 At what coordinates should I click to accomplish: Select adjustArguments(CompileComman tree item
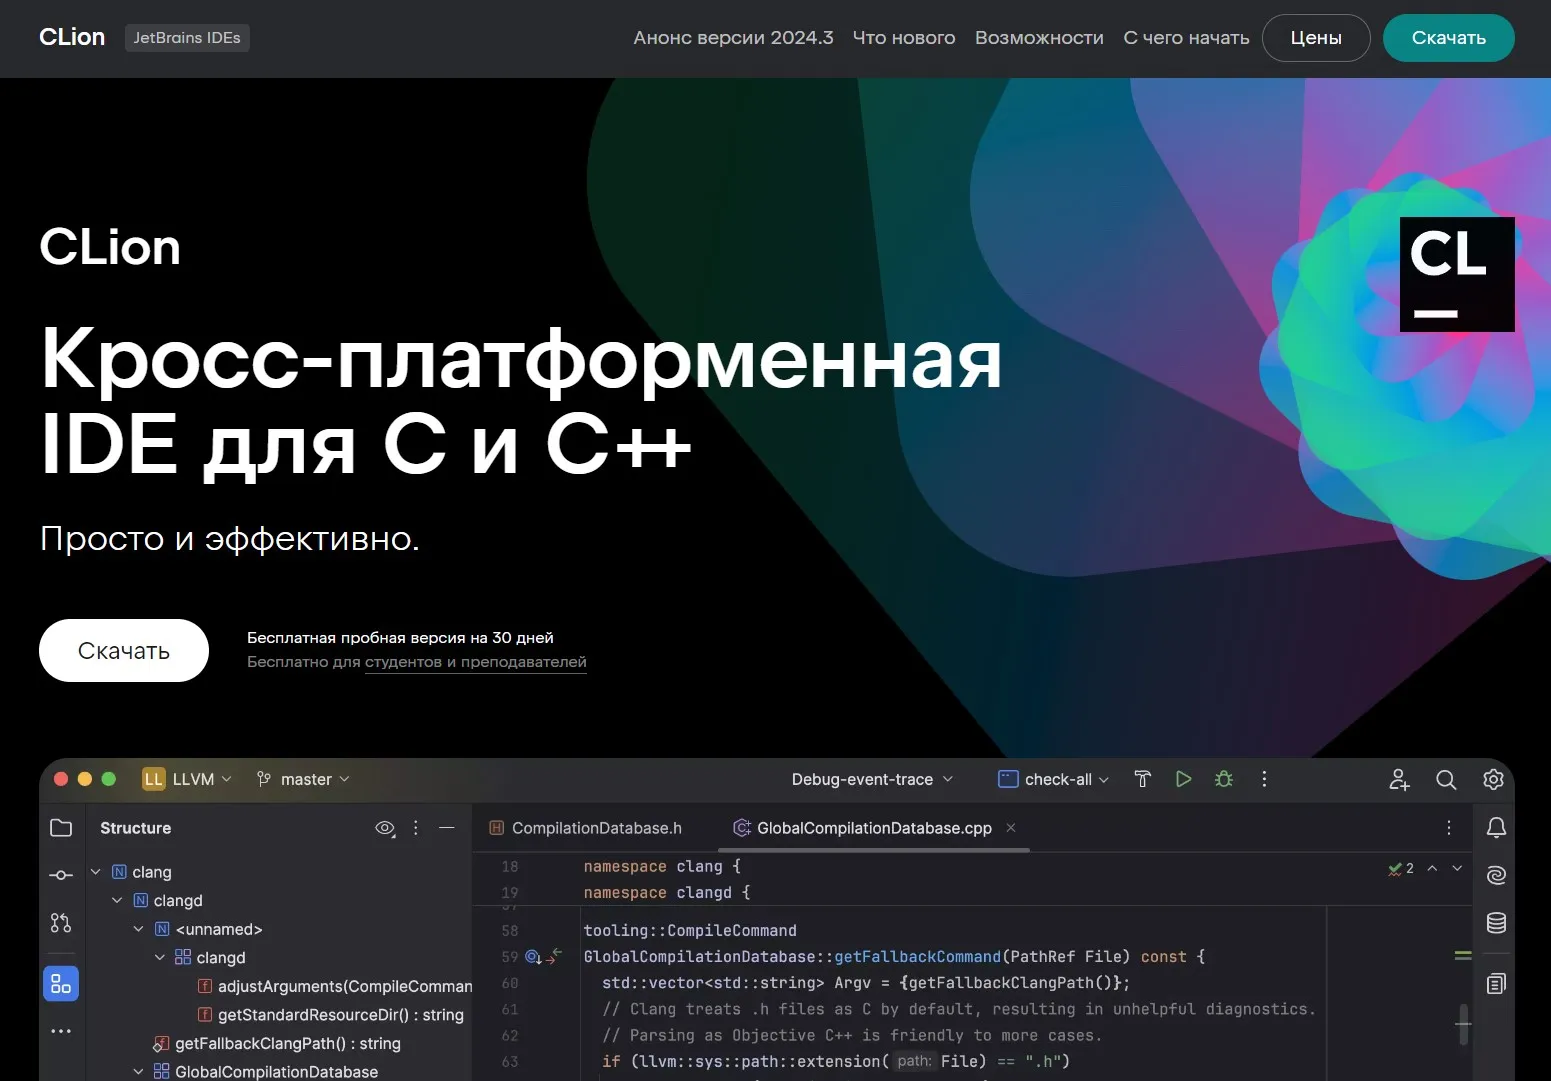(x=334, y=986)
